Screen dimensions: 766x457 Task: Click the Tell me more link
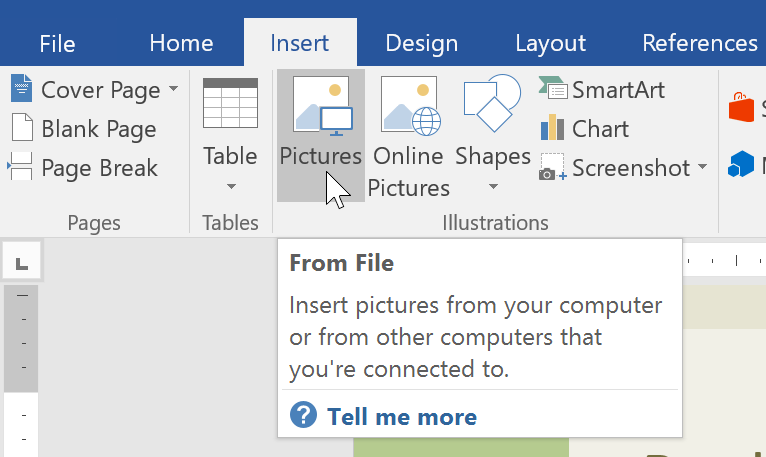coord(401,417)
